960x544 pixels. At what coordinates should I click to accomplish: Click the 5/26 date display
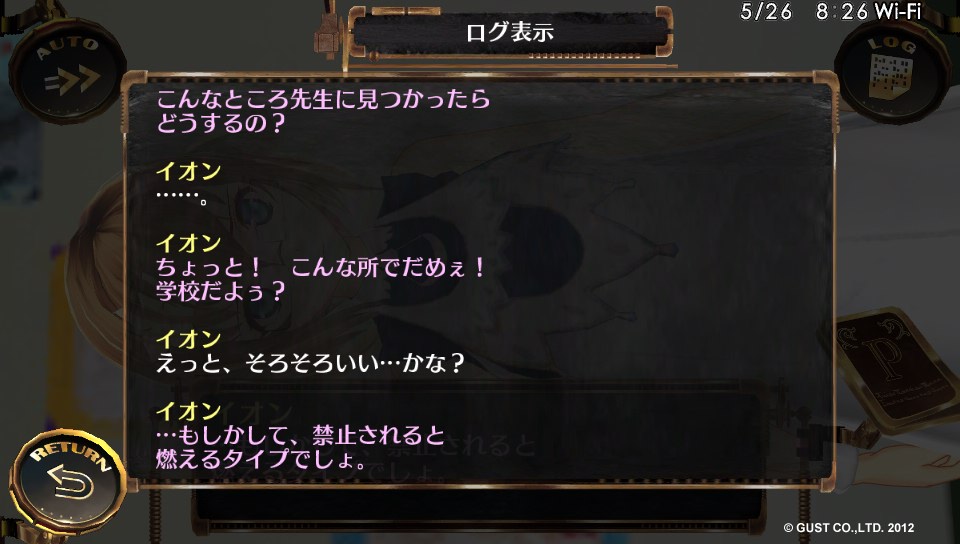coord(766,12)
